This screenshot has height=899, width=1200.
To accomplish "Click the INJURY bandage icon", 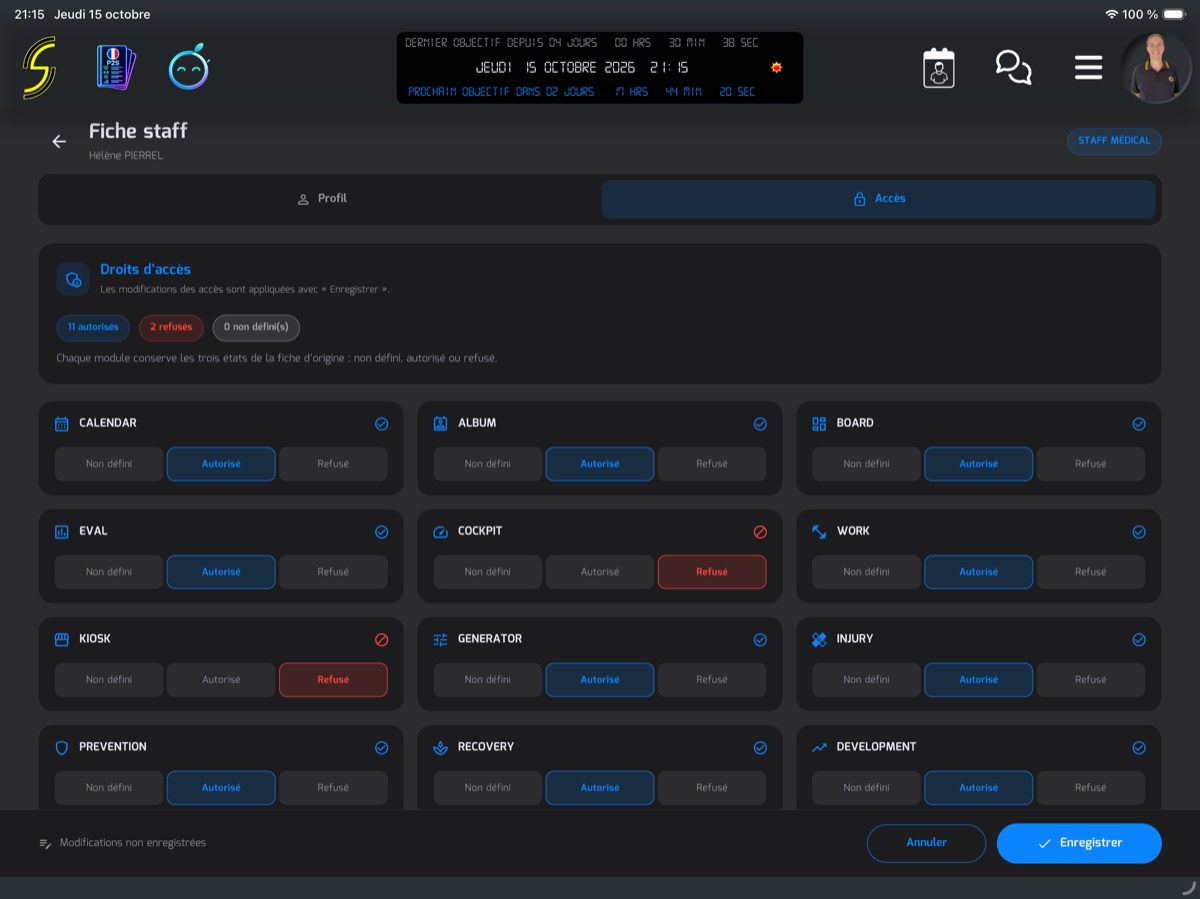I will [x=819, y=639].
